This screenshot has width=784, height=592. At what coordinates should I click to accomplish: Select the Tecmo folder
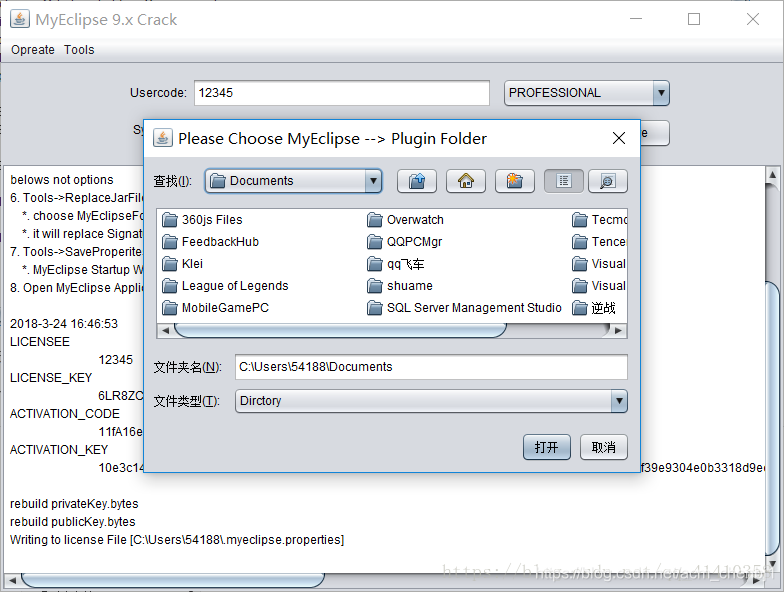pyautogui.click(x=599, y=220)
